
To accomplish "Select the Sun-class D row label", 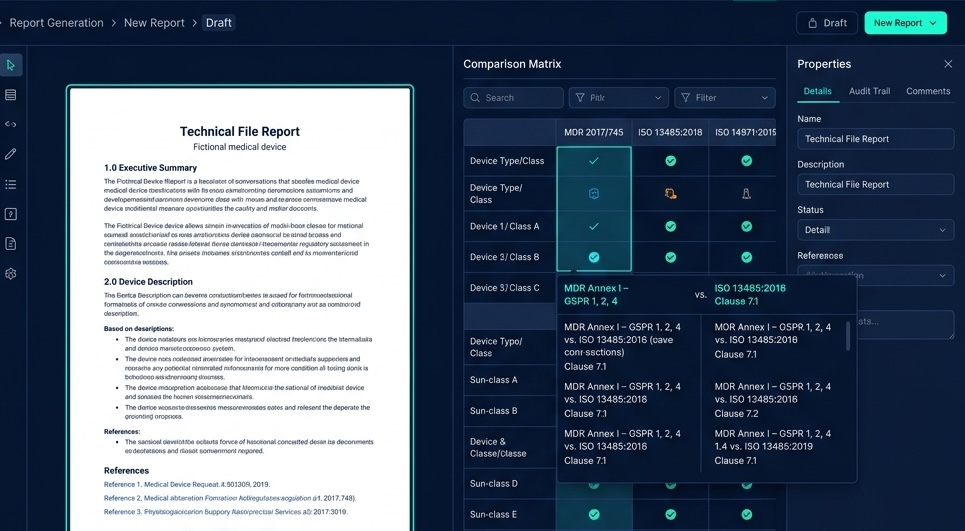I will click(494, 484).
